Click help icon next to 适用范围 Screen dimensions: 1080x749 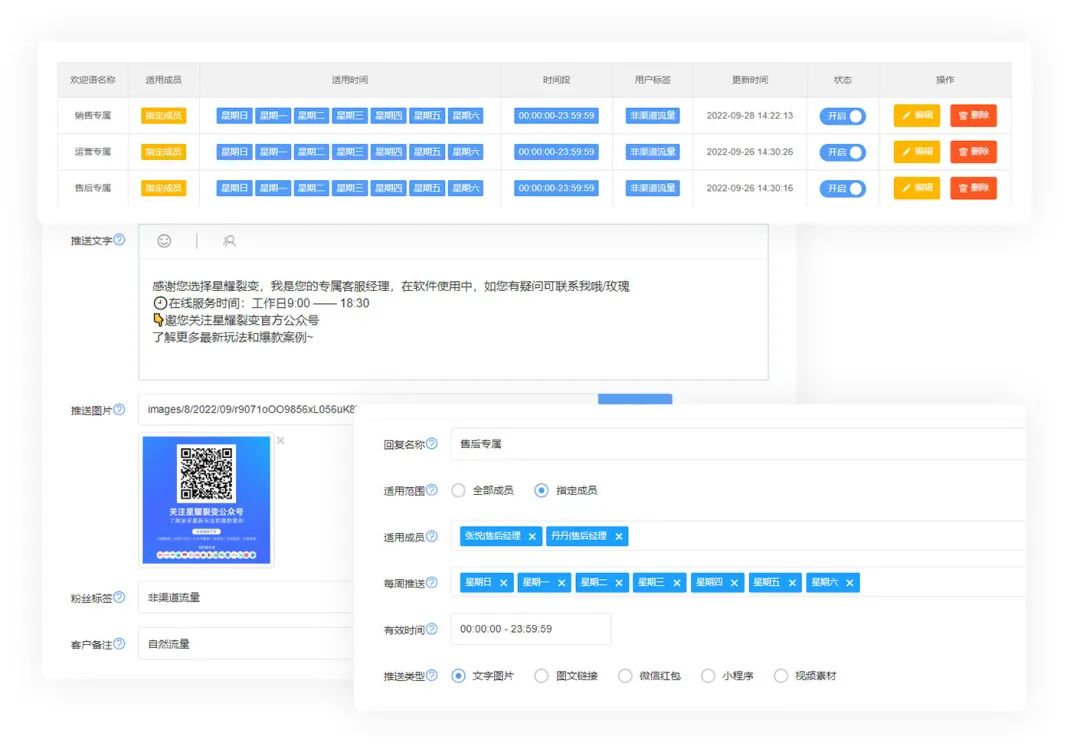(432, 490)
